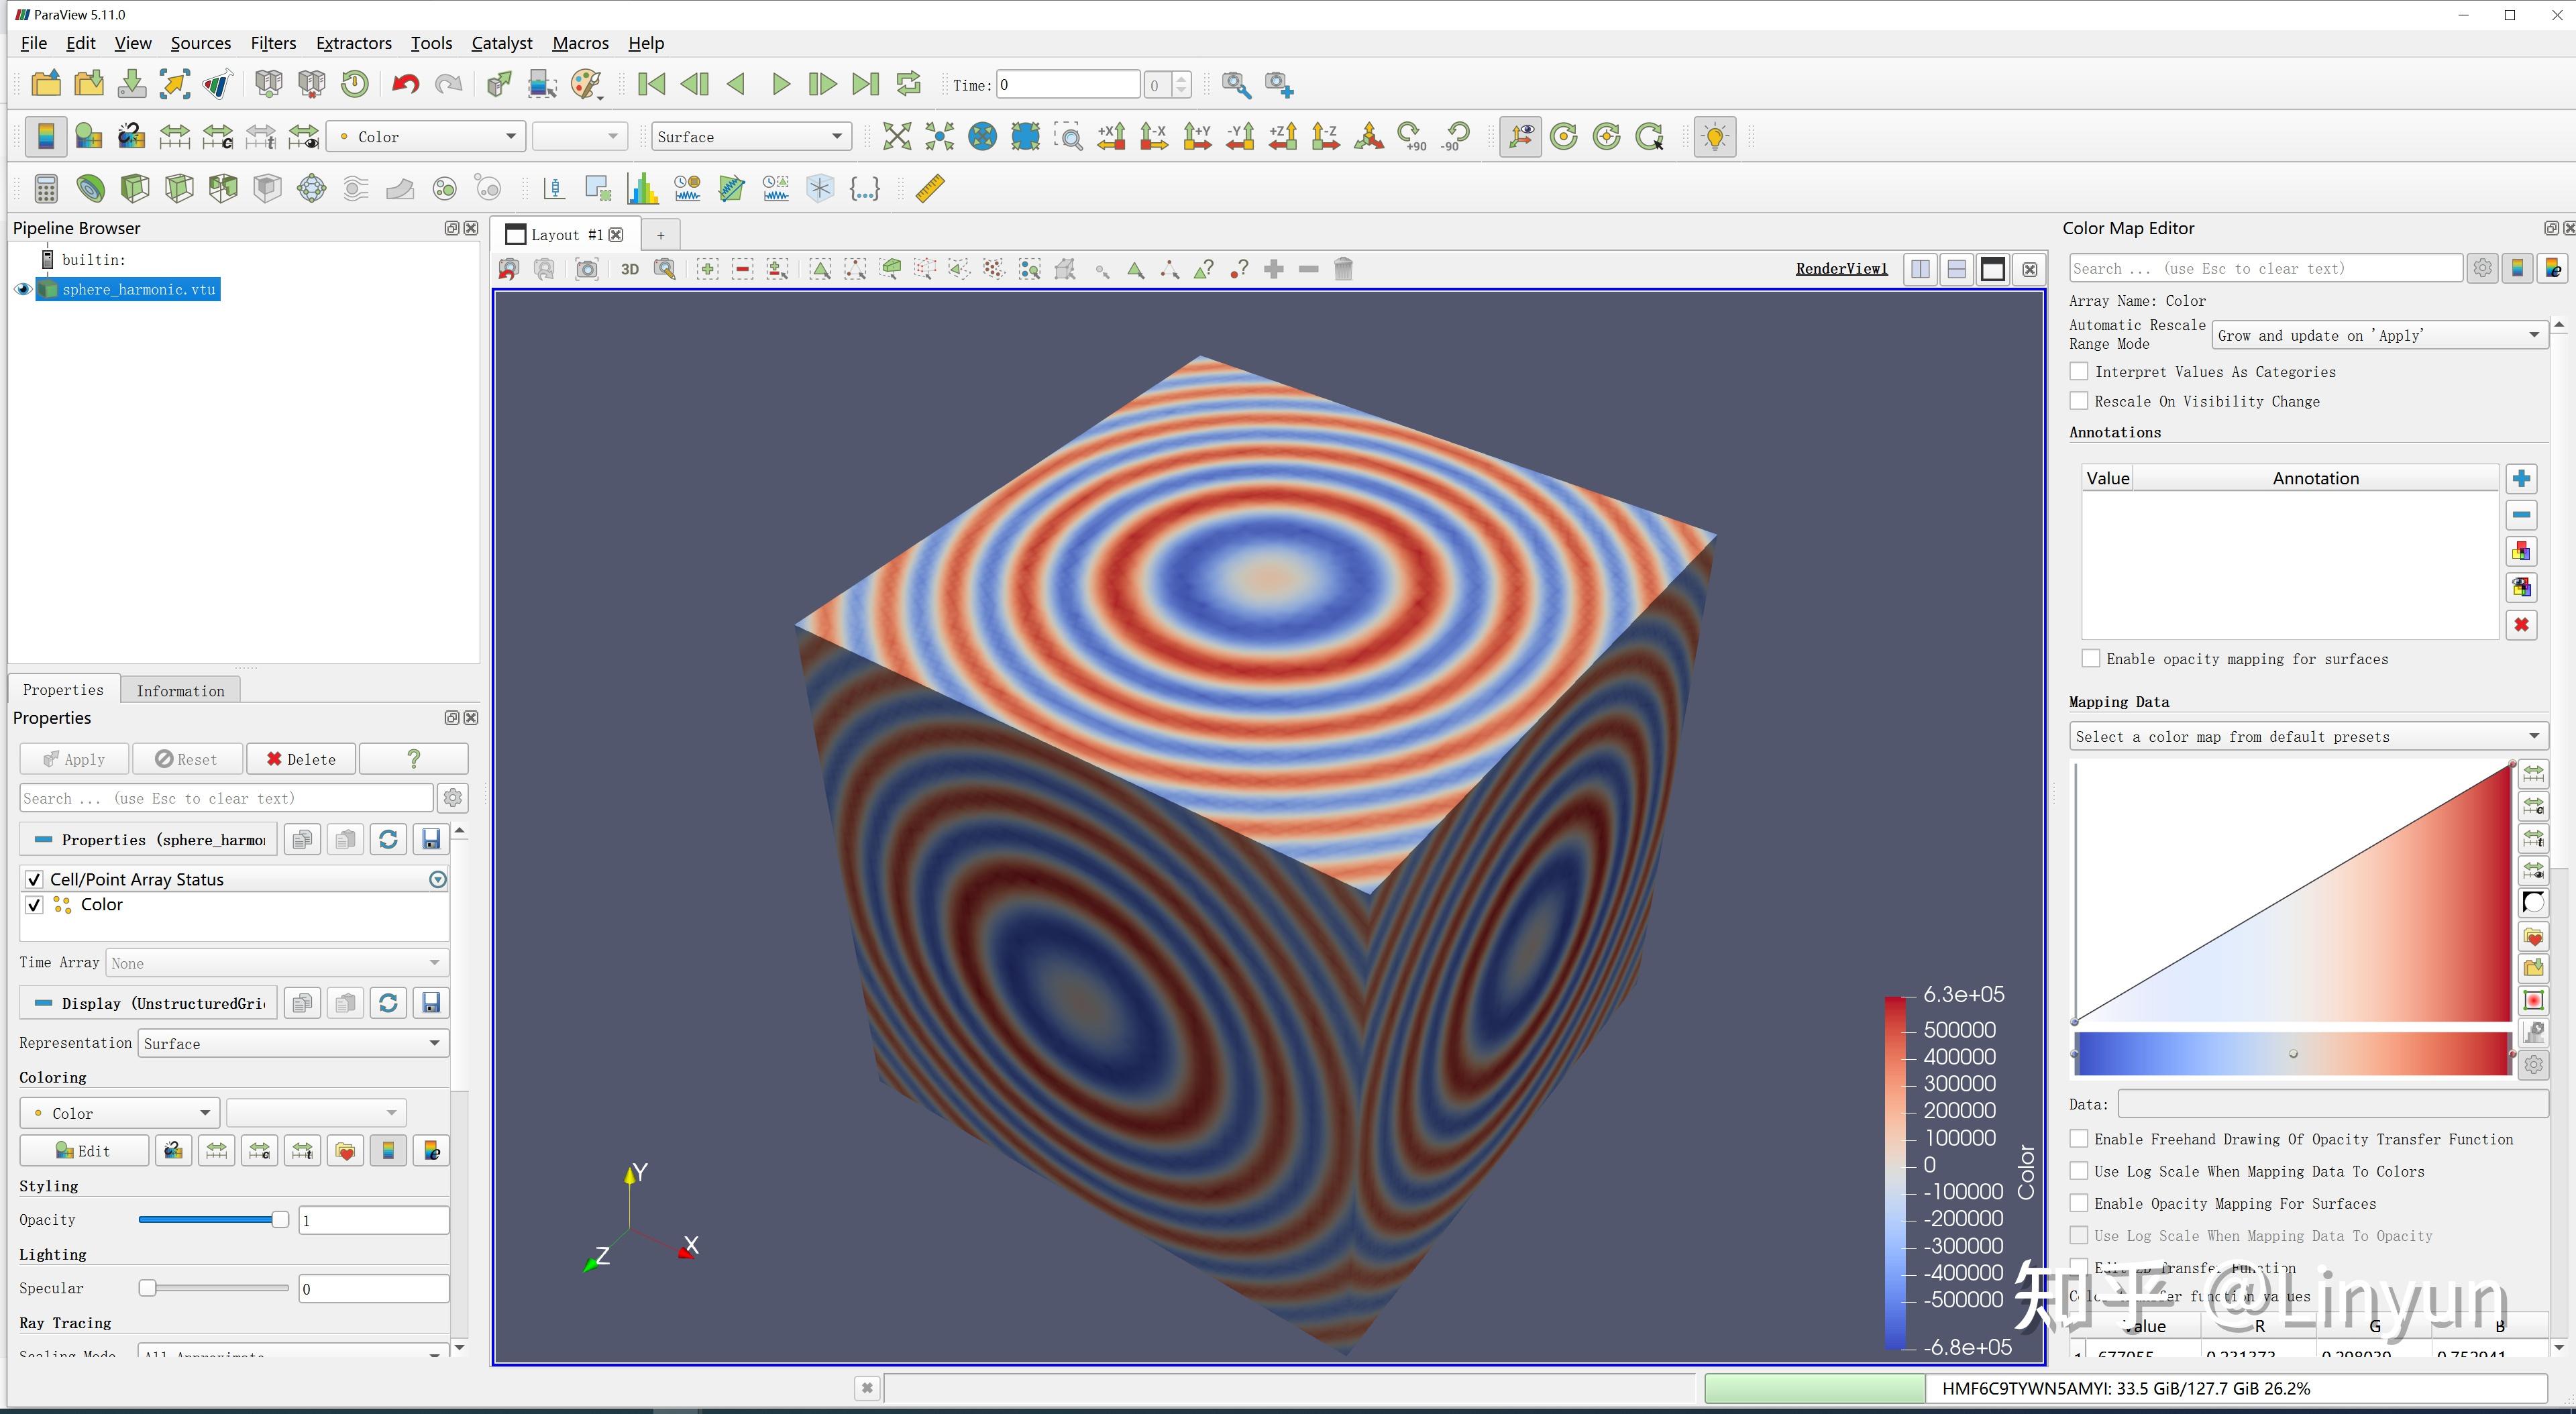The width and height of the screenshot is (2576, 1414).
Task: Expand color map default presets dropdown
Action: [2308, 737]
